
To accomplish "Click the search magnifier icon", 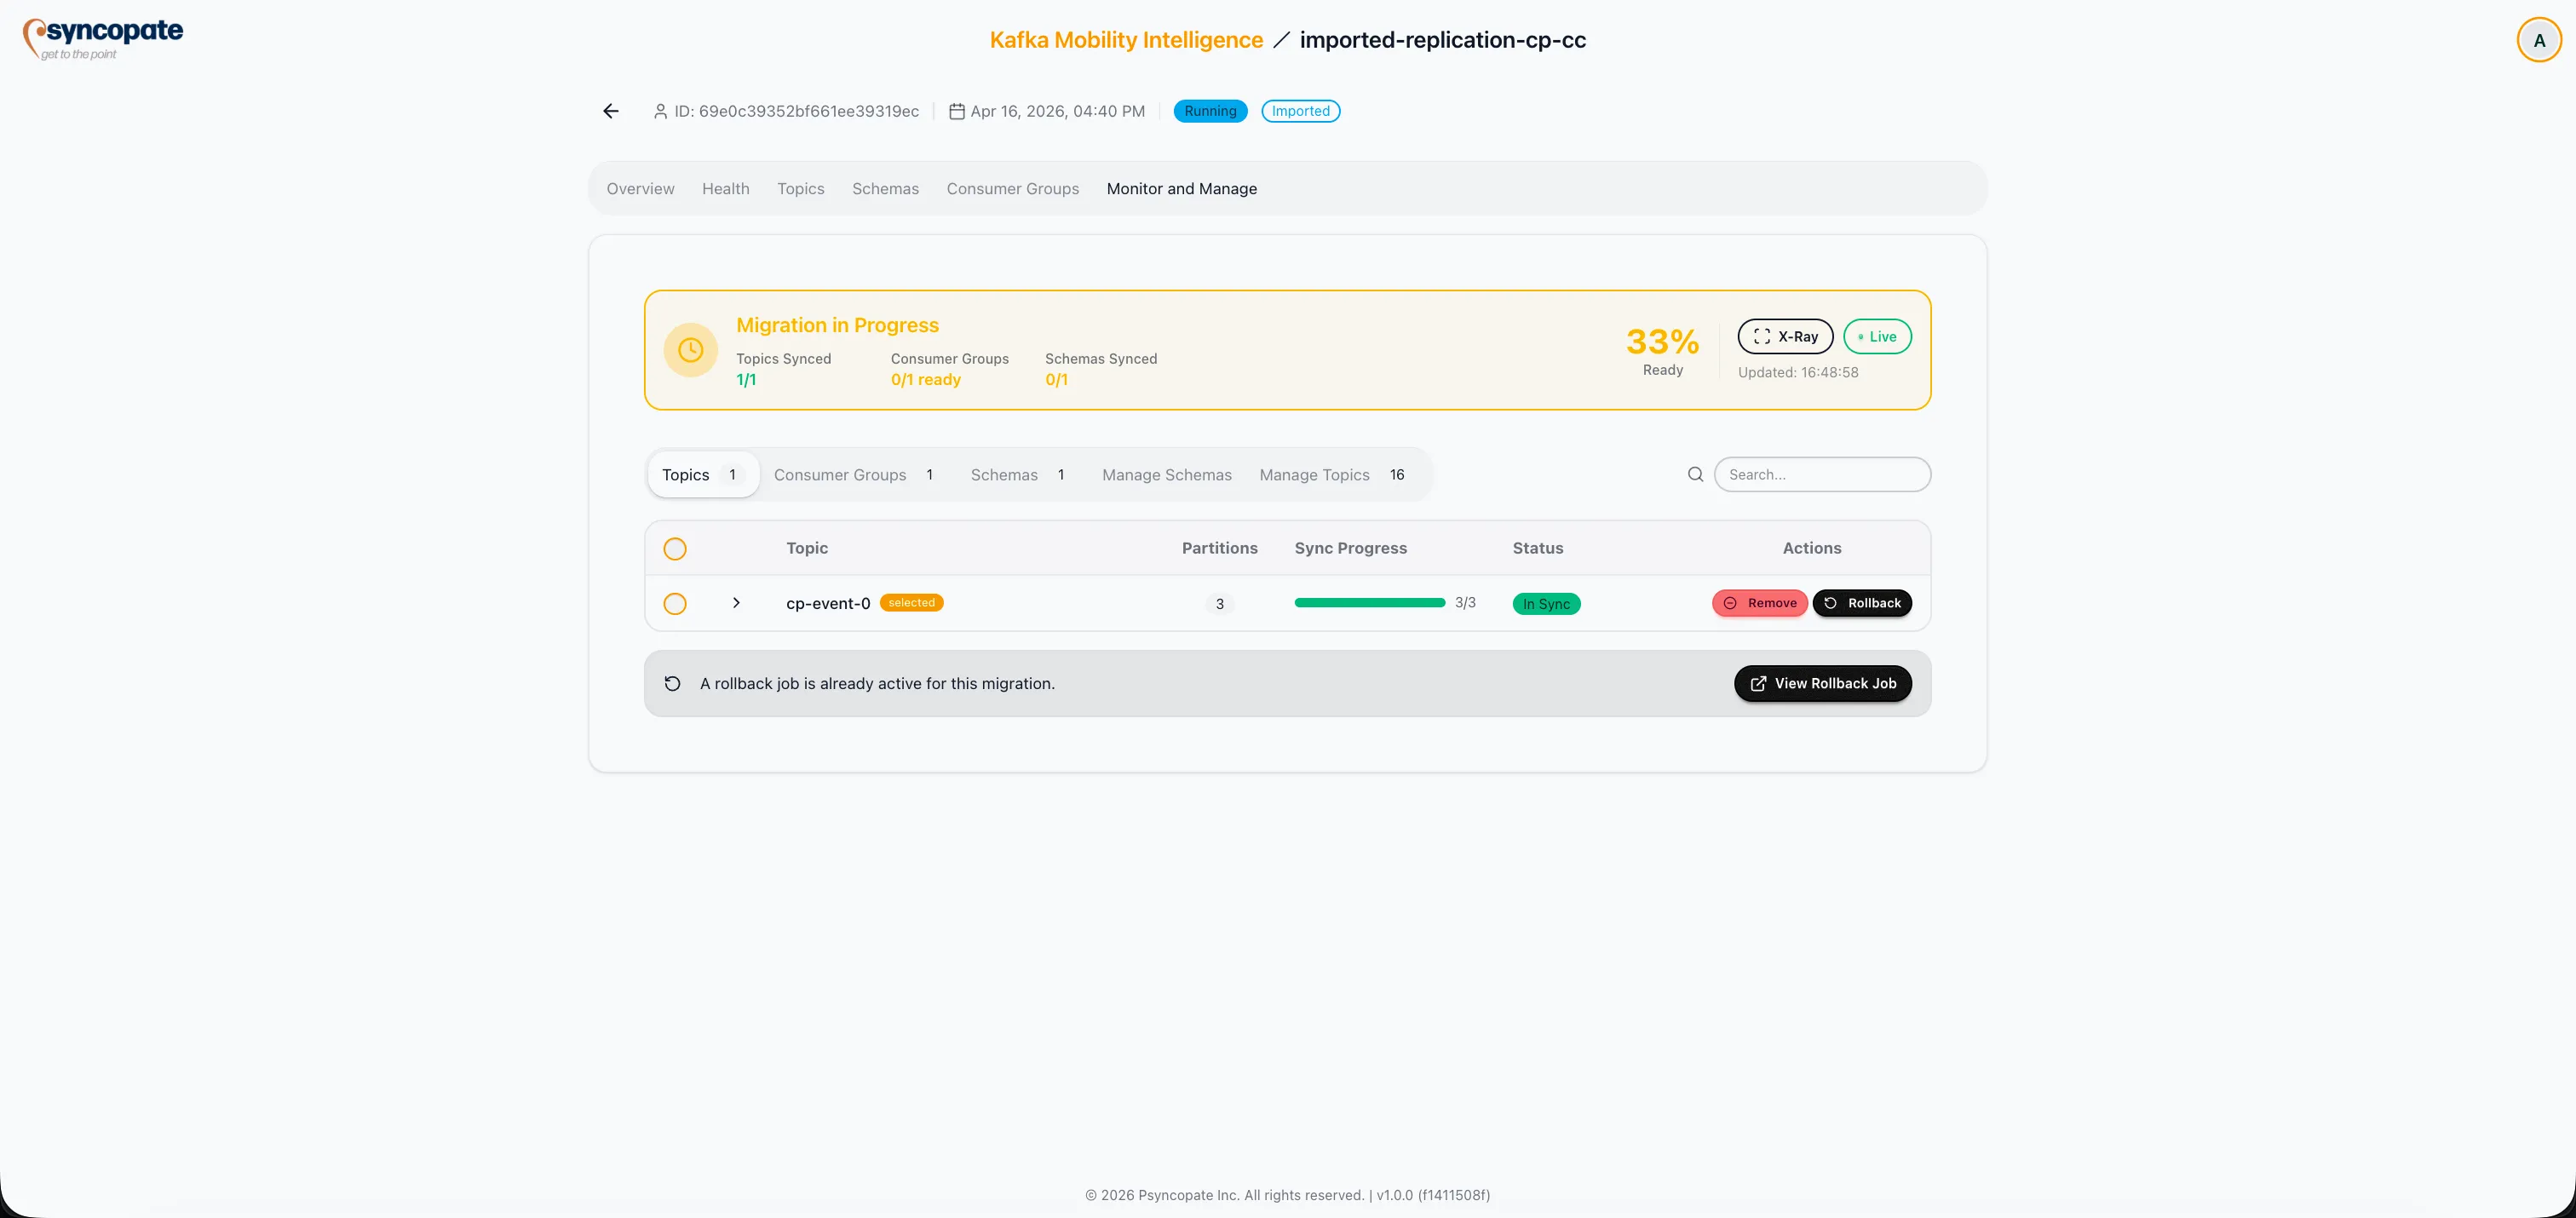I will pos(1695,474).
